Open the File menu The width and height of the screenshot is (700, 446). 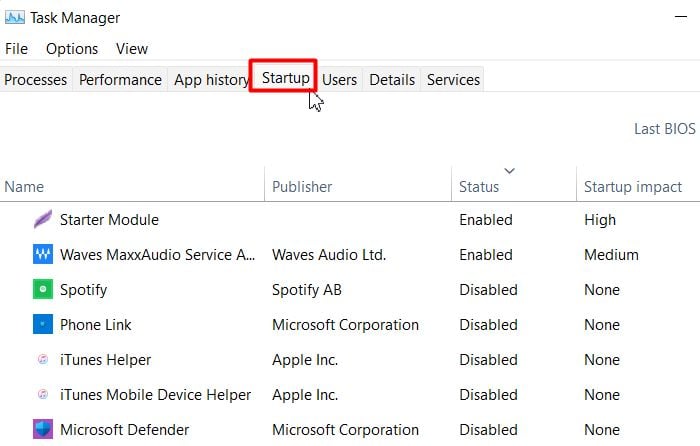click(17, 49)
